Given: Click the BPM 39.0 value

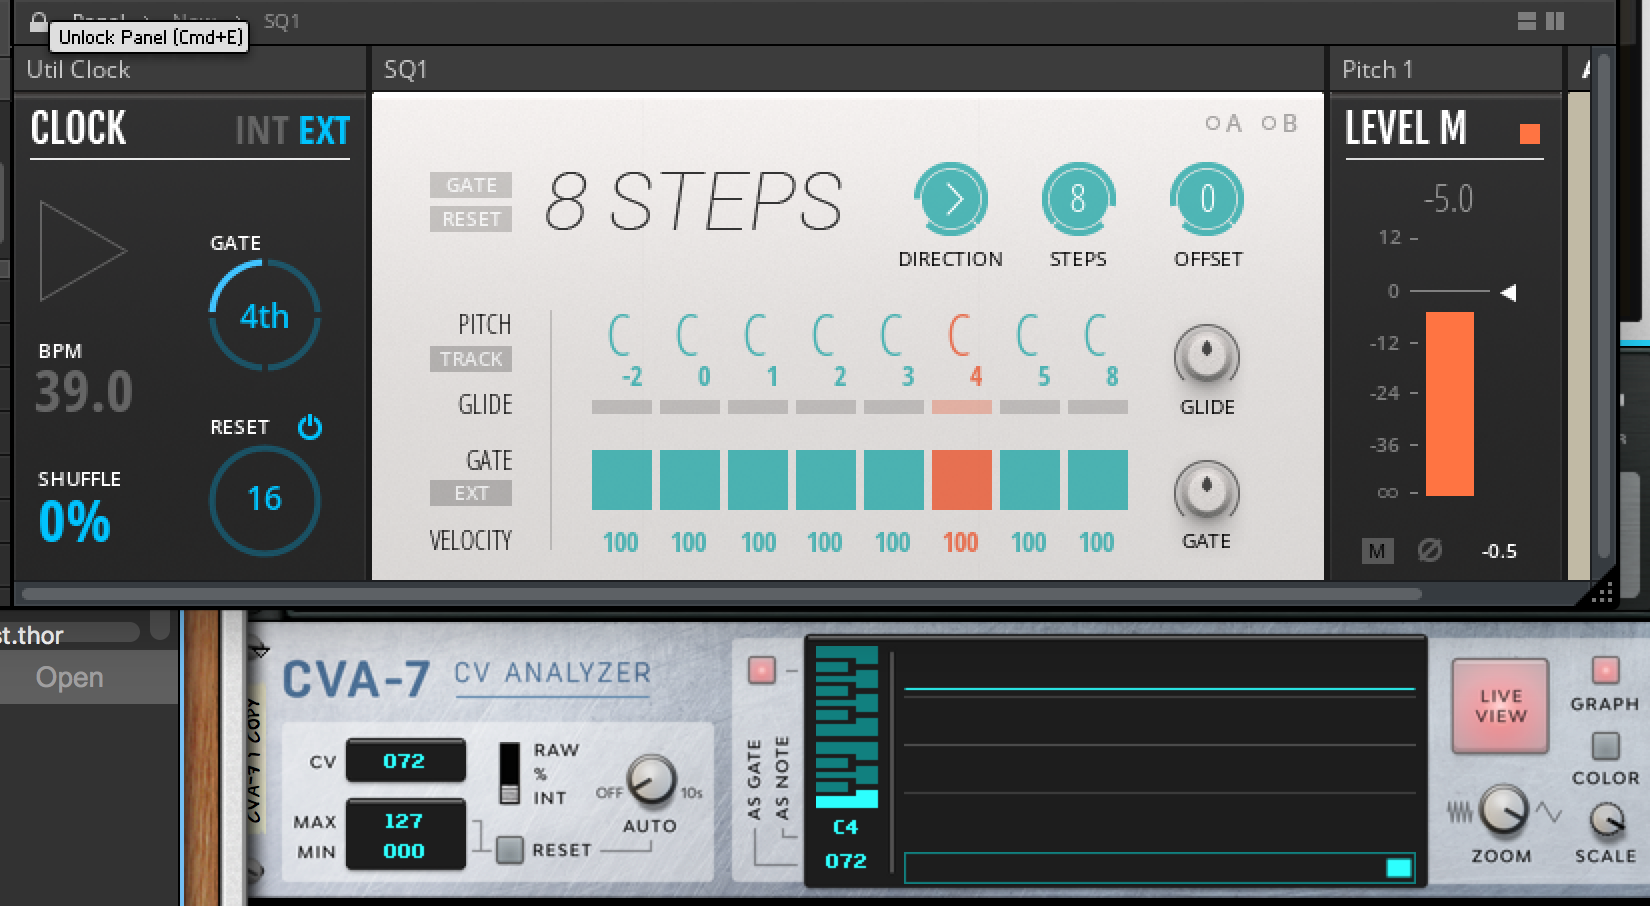Looking at the screenshot, I should [84, 391].
